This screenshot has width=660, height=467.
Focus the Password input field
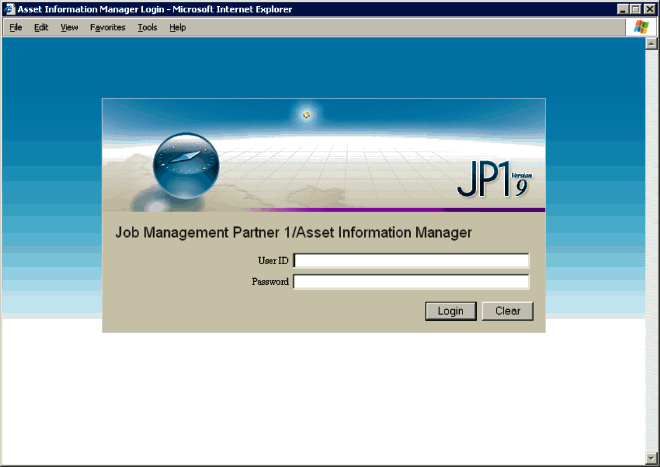coord(411,281)
